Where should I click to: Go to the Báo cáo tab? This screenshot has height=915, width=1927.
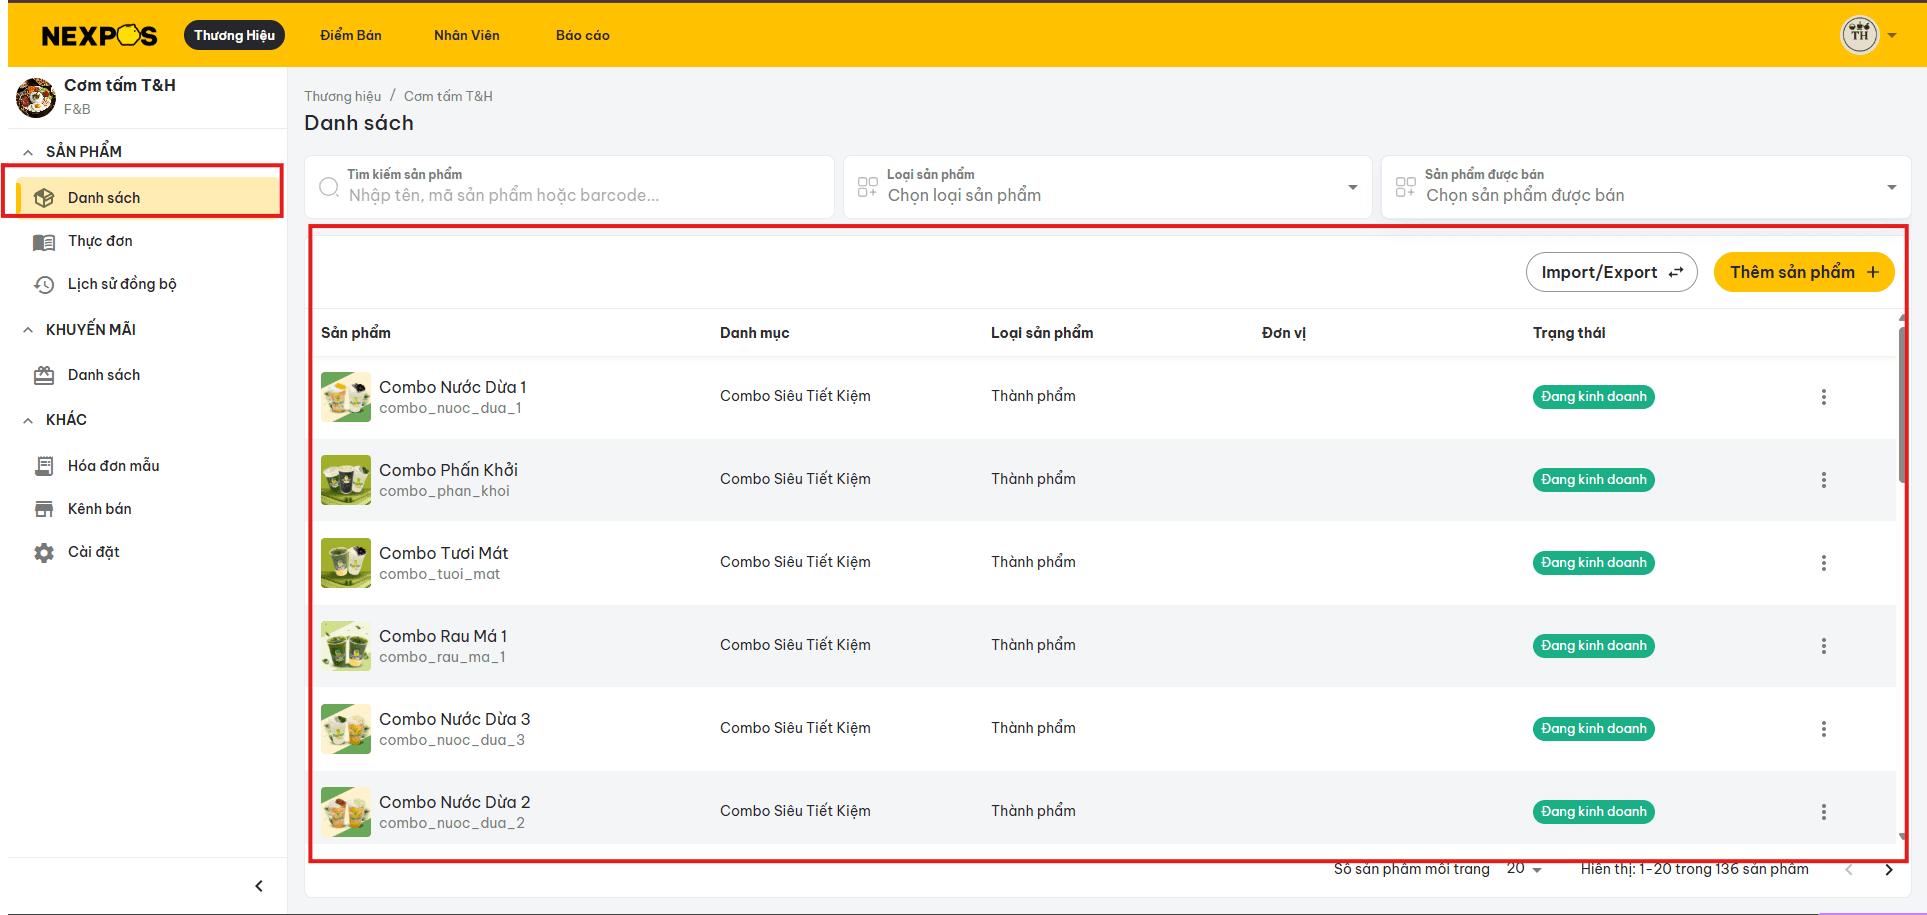click(x=583, y=35)
